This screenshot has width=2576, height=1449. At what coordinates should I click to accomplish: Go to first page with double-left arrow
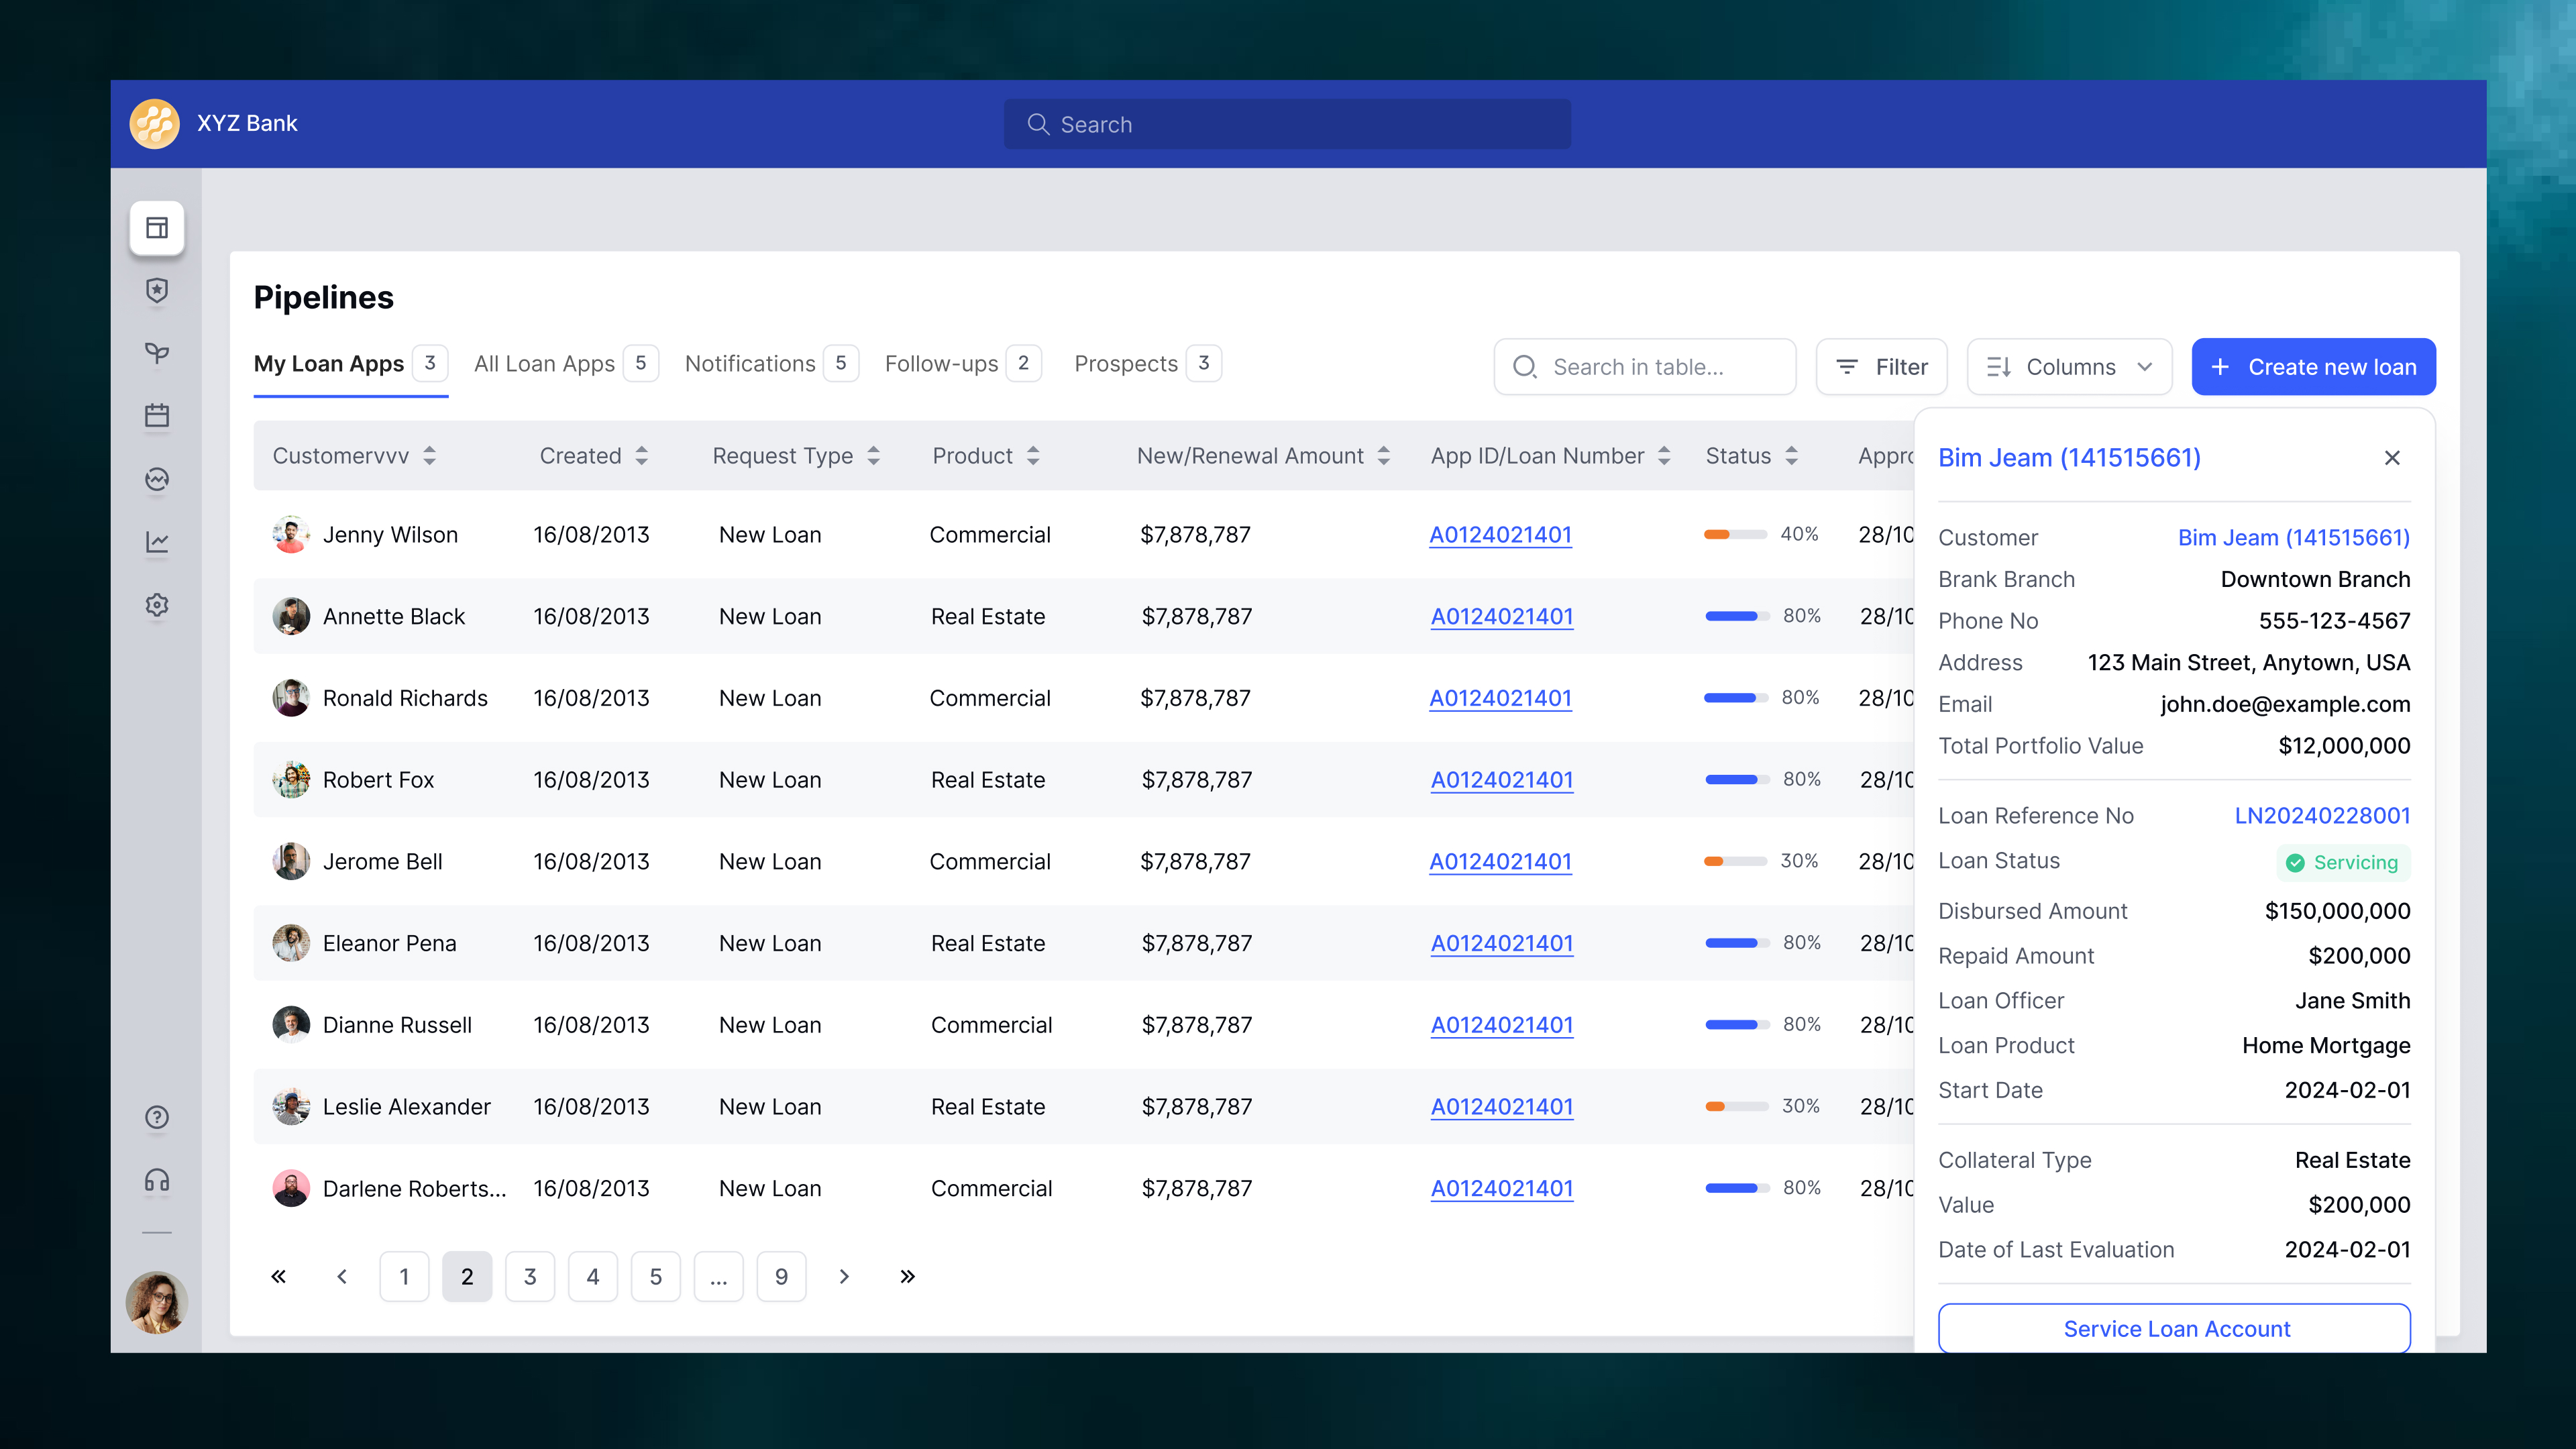pos(279,1276)
